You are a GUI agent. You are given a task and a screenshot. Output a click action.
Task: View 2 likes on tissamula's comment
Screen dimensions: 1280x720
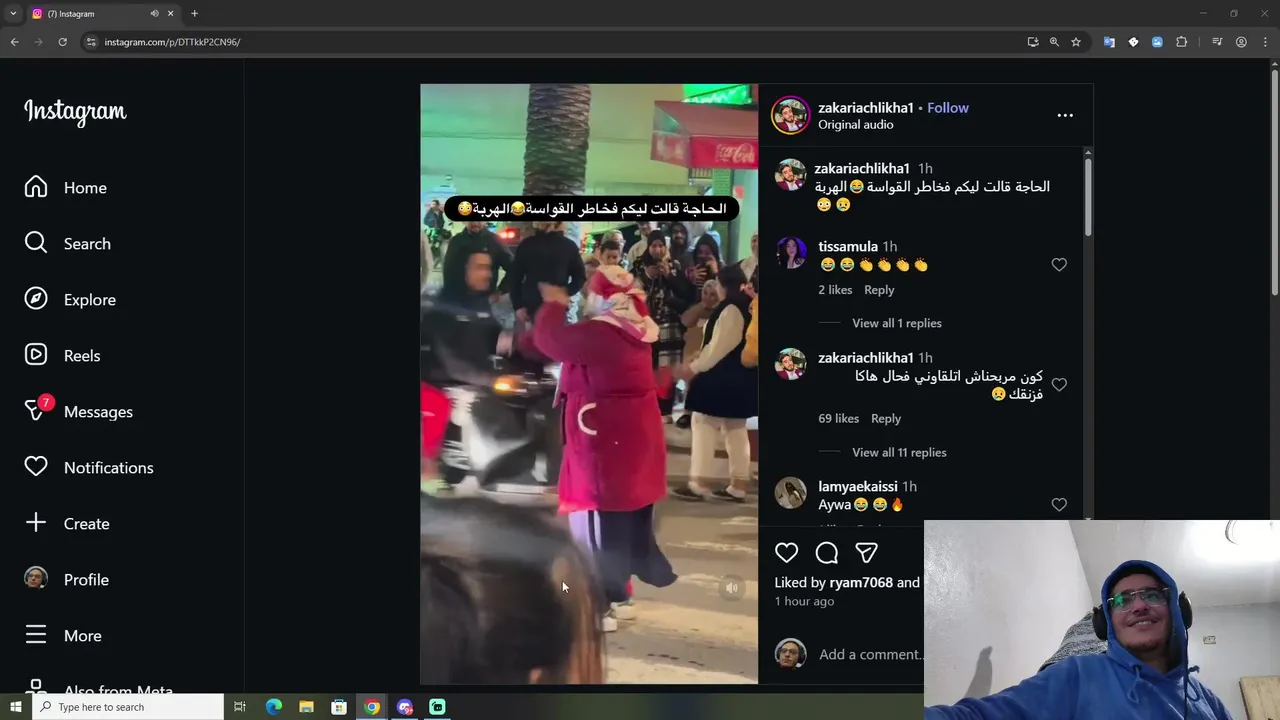click(x=835, y=290)
